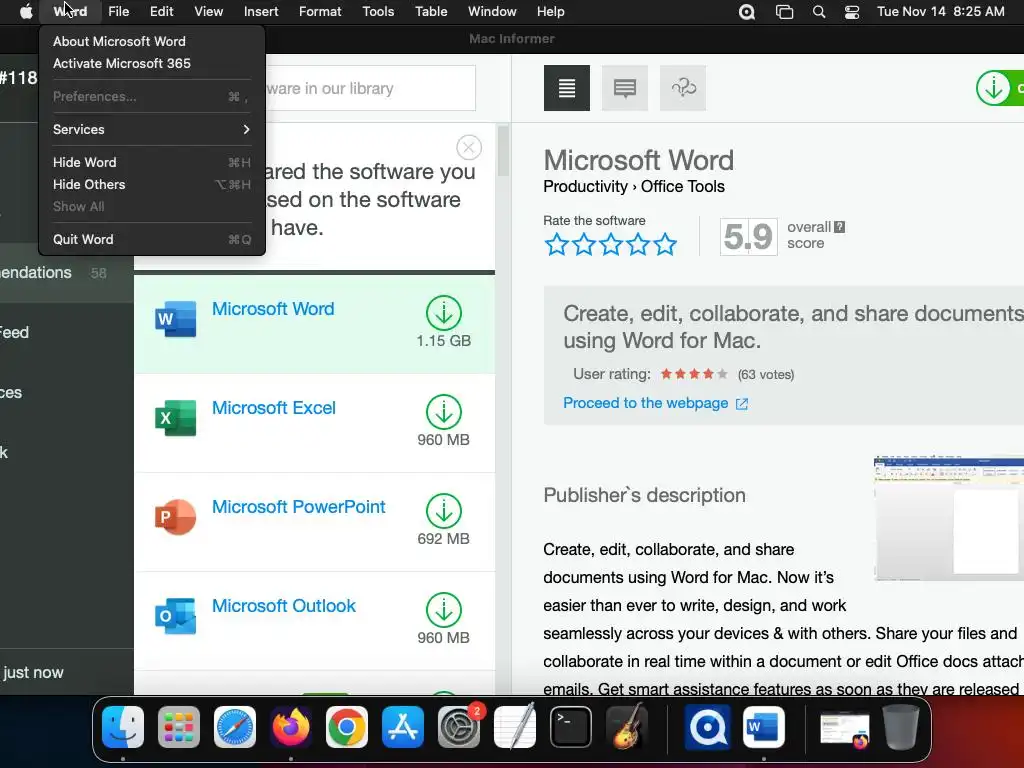Open Launchpad in the Dock
Screen dimensions: 1024x768
click(x=179, y=727)
